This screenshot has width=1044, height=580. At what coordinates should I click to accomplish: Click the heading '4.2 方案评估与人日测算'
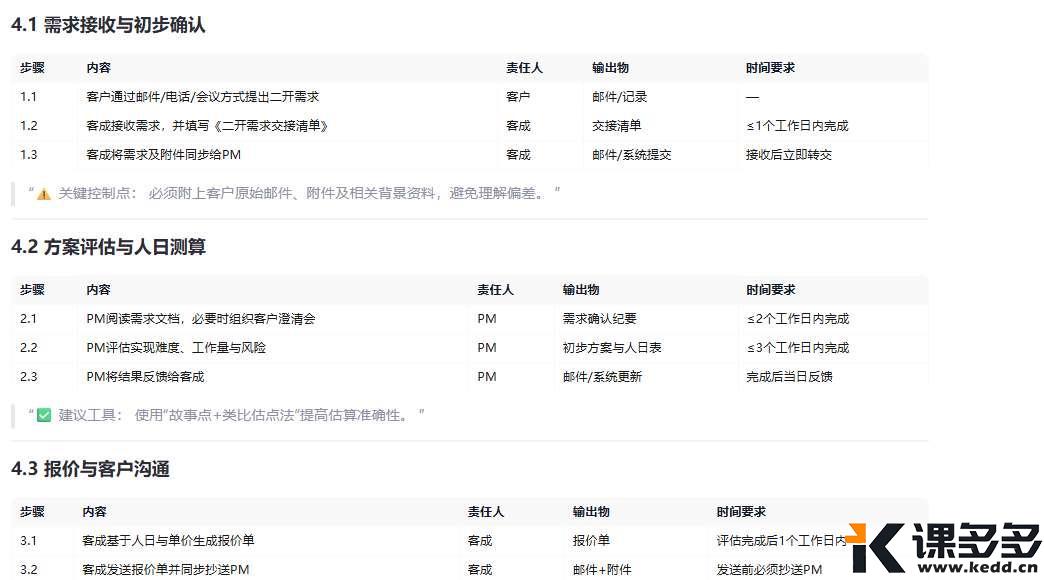point(109,246)
